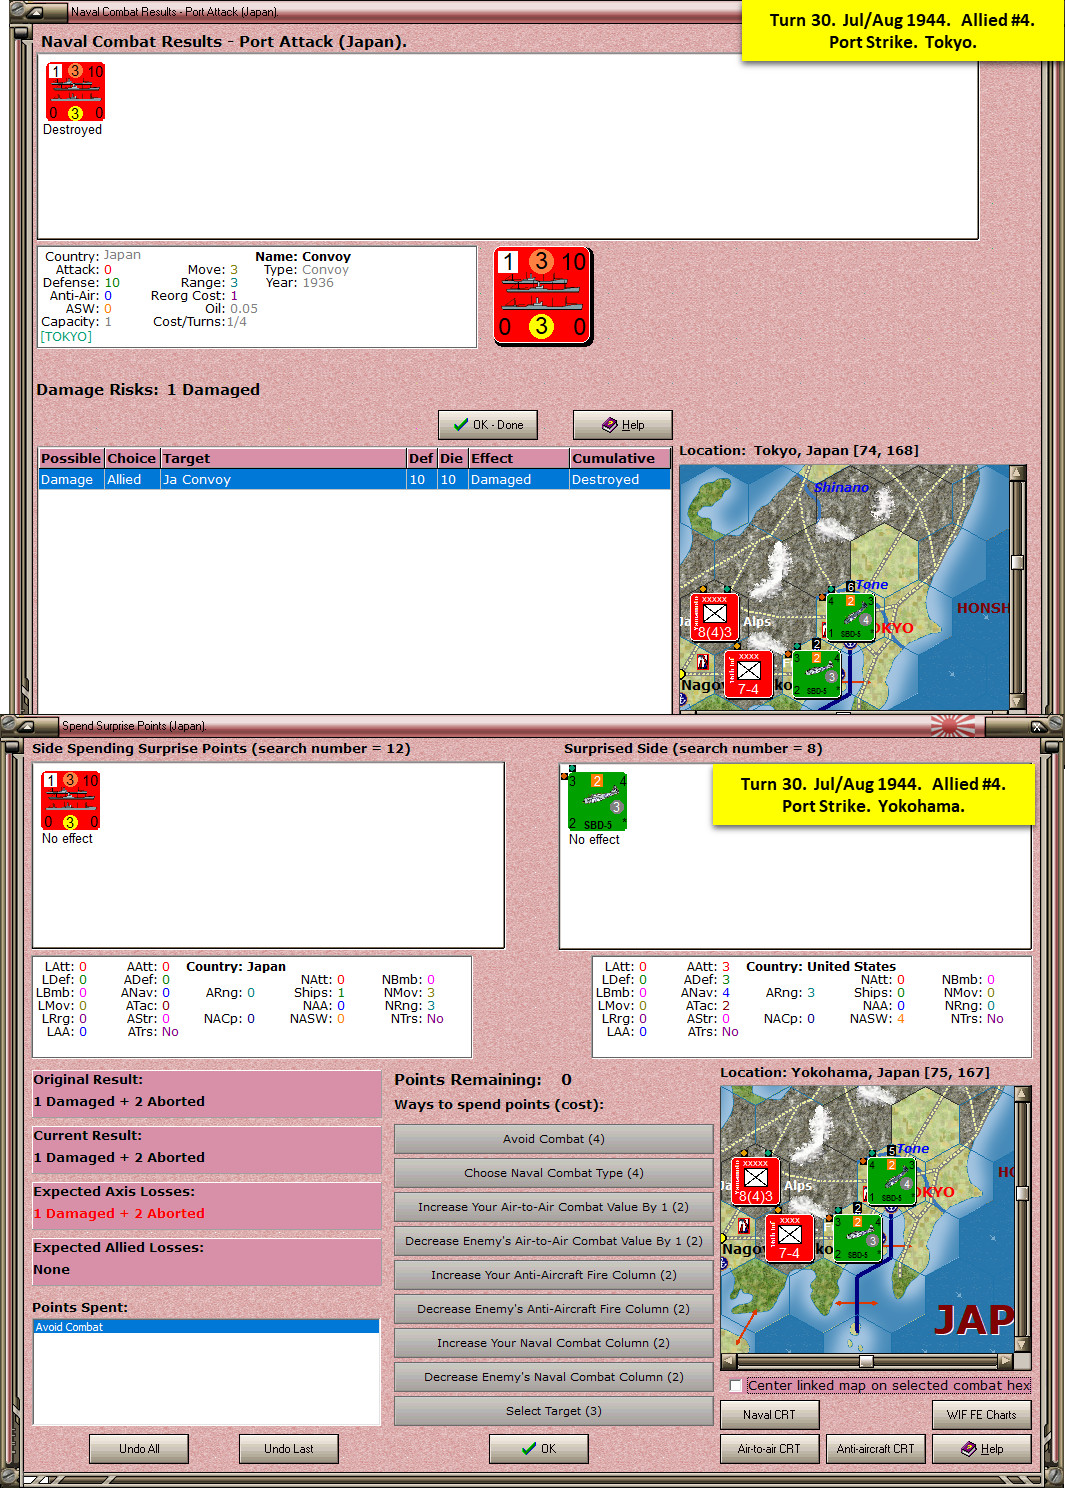This screenshot has width=1065, height=1488.
Task: Select the Japanese convoy counter marked No effect
Action: point(70,800)
